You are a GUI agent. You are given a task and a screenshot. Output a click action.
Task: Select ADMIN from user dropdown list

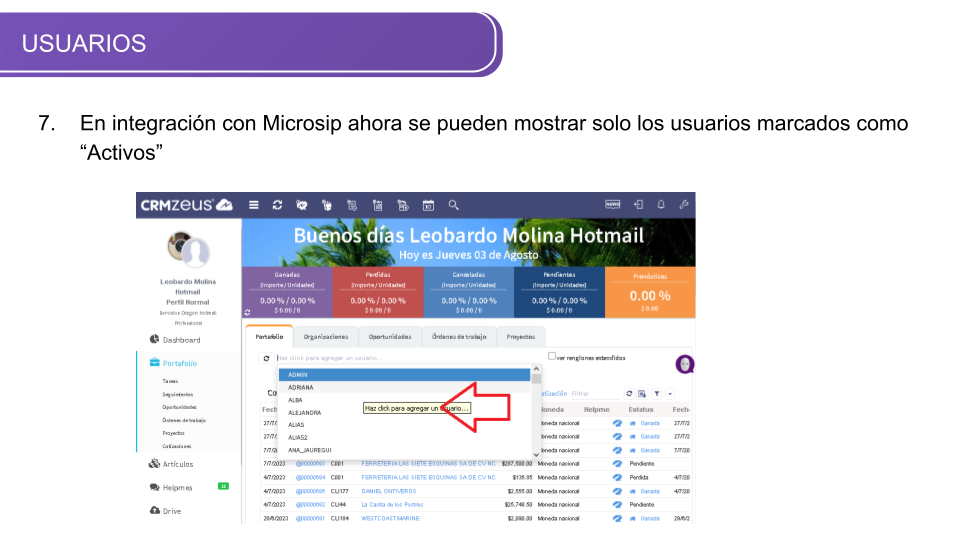tap(405, 375)
